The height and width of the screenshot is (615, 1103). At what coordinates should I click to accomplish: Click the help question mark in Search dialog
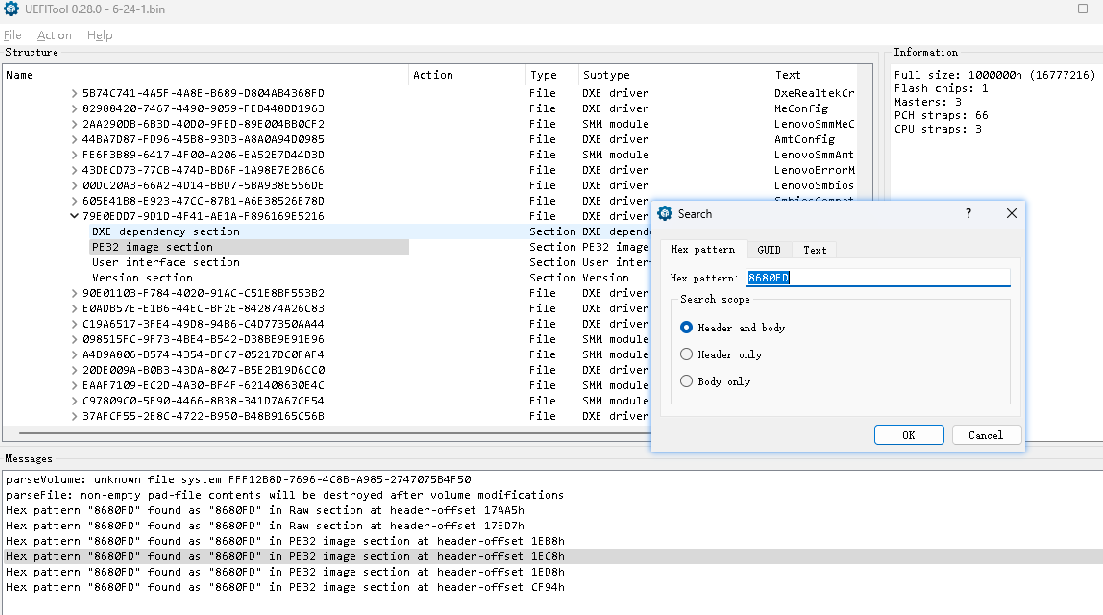point(969,213)
